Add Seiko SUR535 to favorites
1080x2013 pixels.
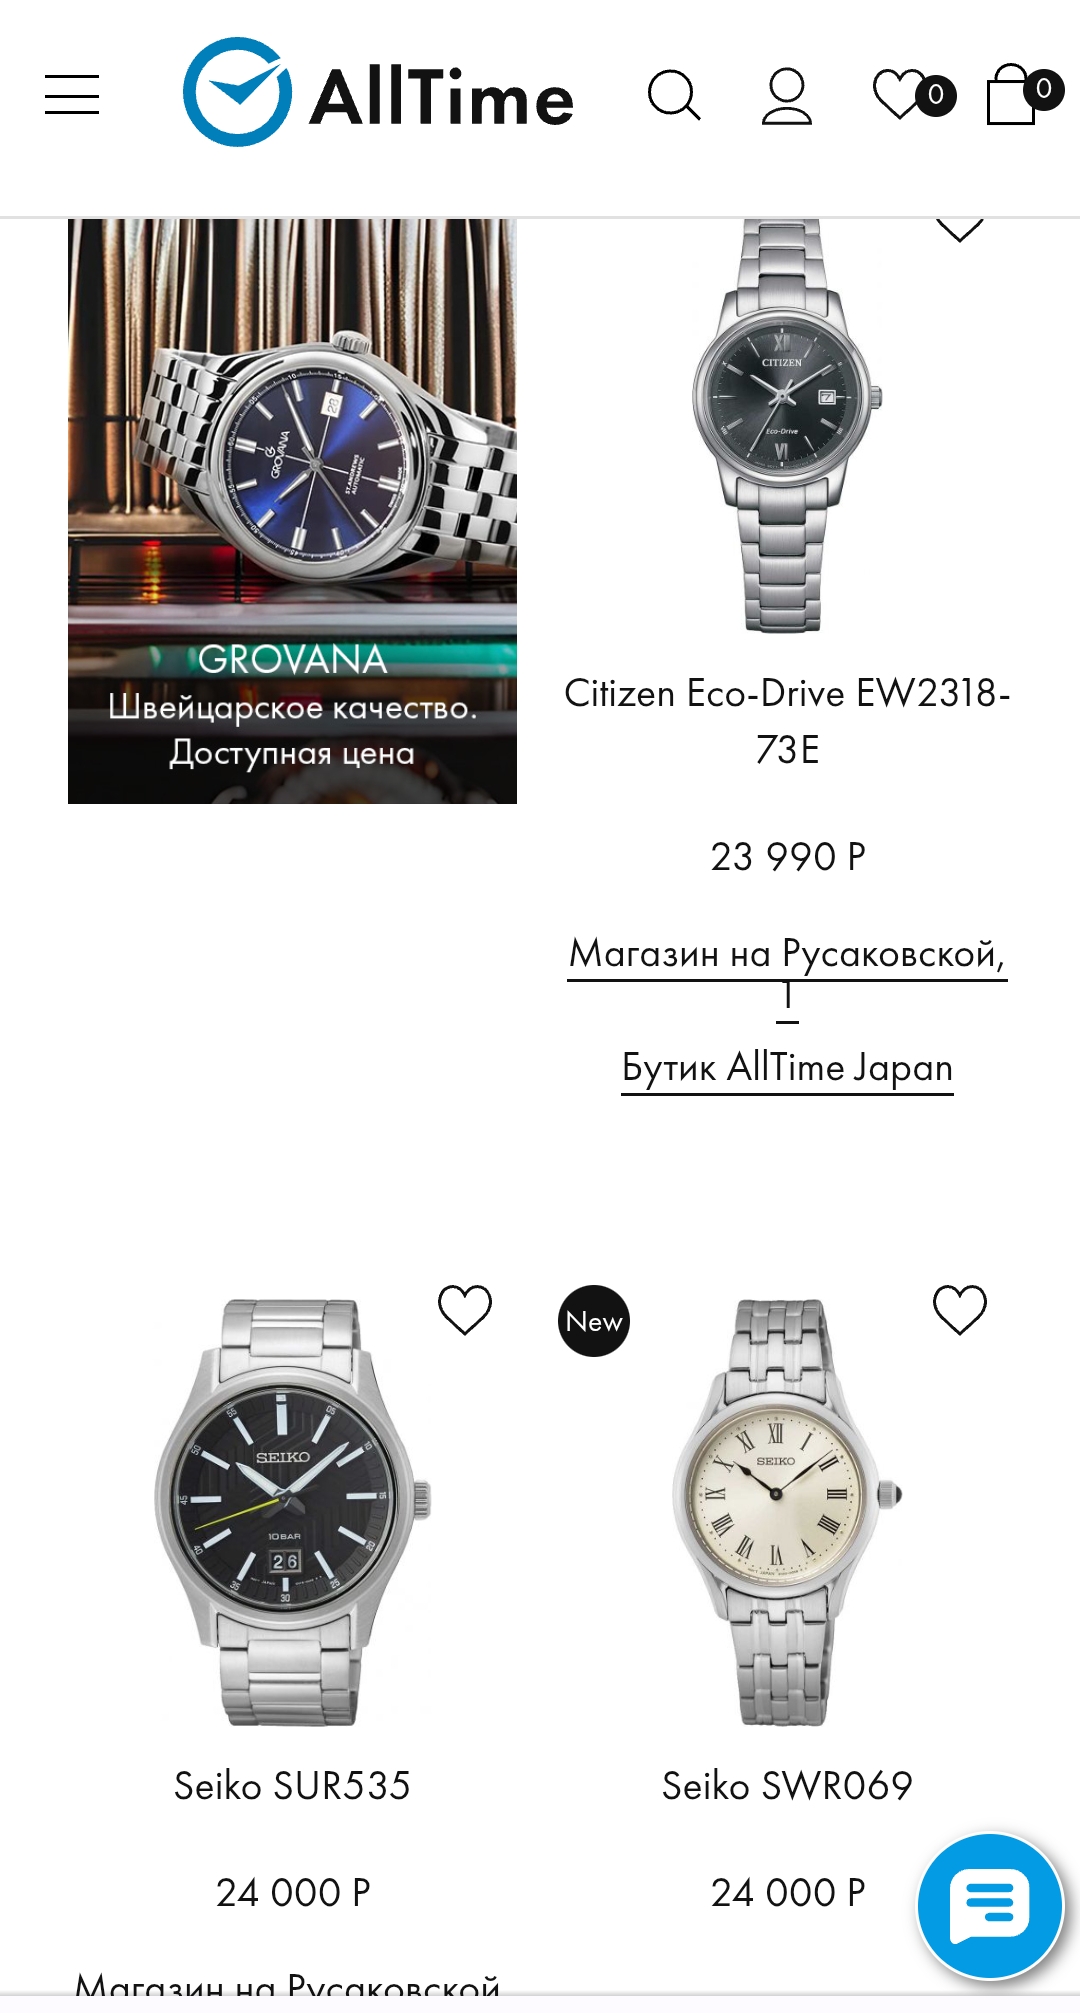[x=465, y=1309]
